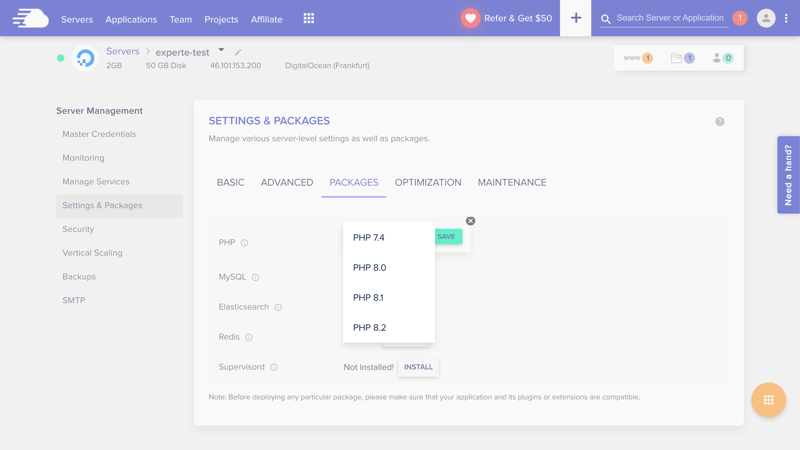Select PHP 7.4 from the dropdown
Screen dimensions: 800x450
[369, 238]
